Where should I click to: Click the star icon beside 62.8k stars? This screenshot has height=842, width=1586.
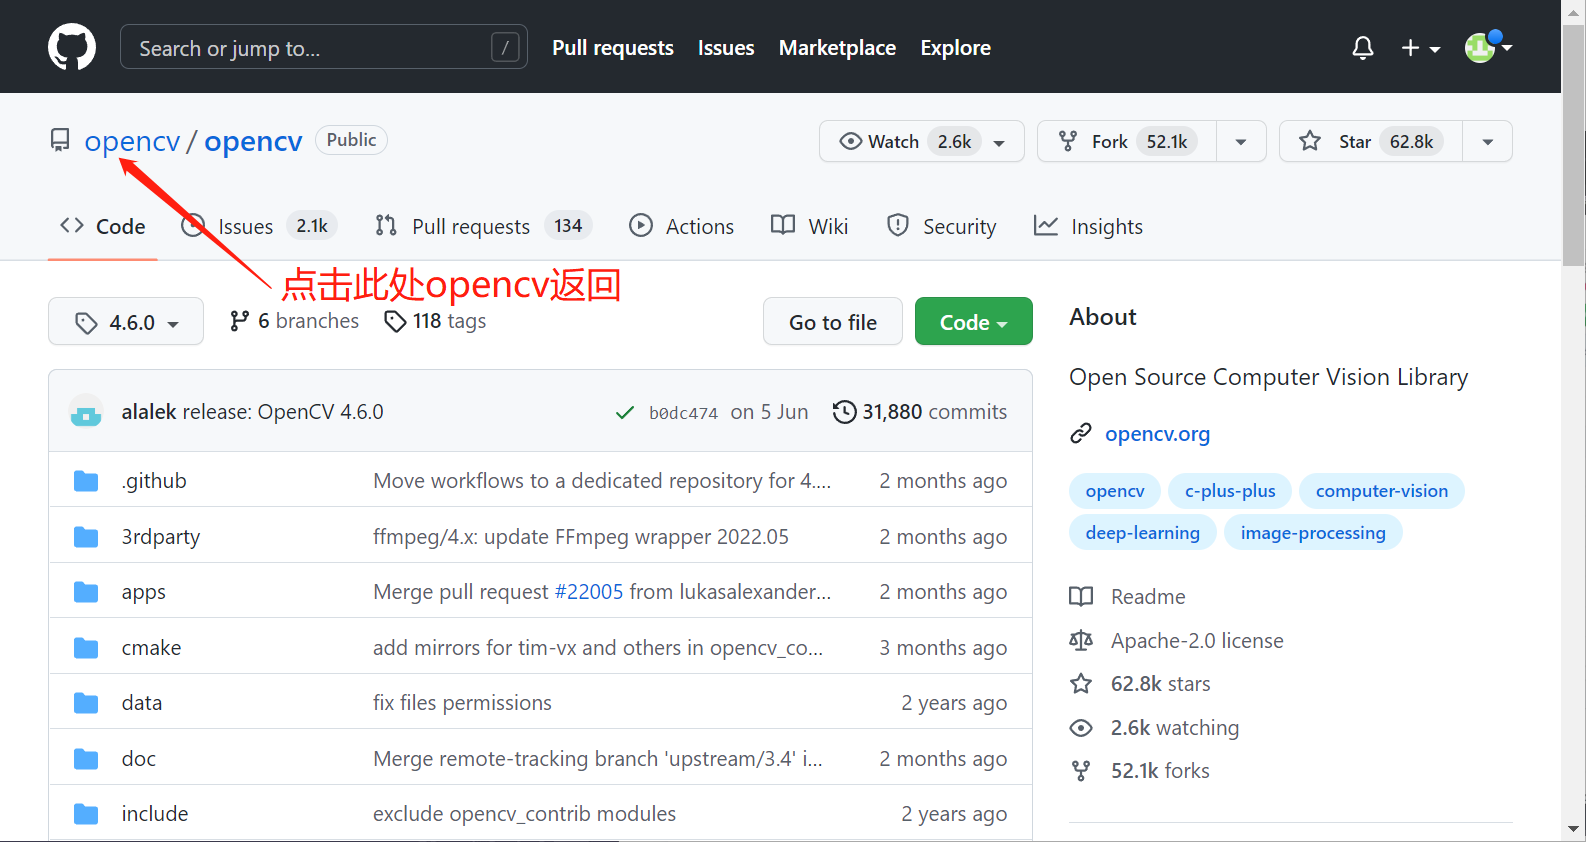pyautogui.click(x=1081, y=684)
